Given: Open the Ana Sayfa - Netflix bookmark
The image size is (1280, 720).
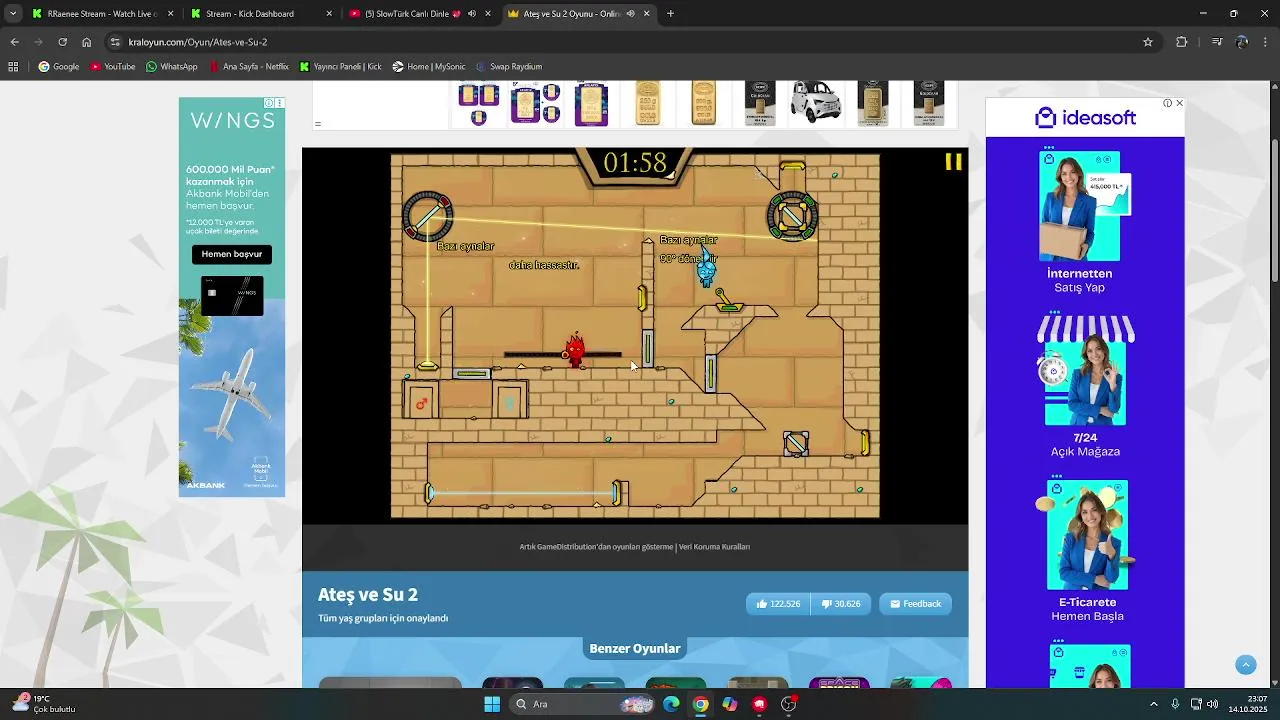Looking at the screenshot, I should coord(248,67).
